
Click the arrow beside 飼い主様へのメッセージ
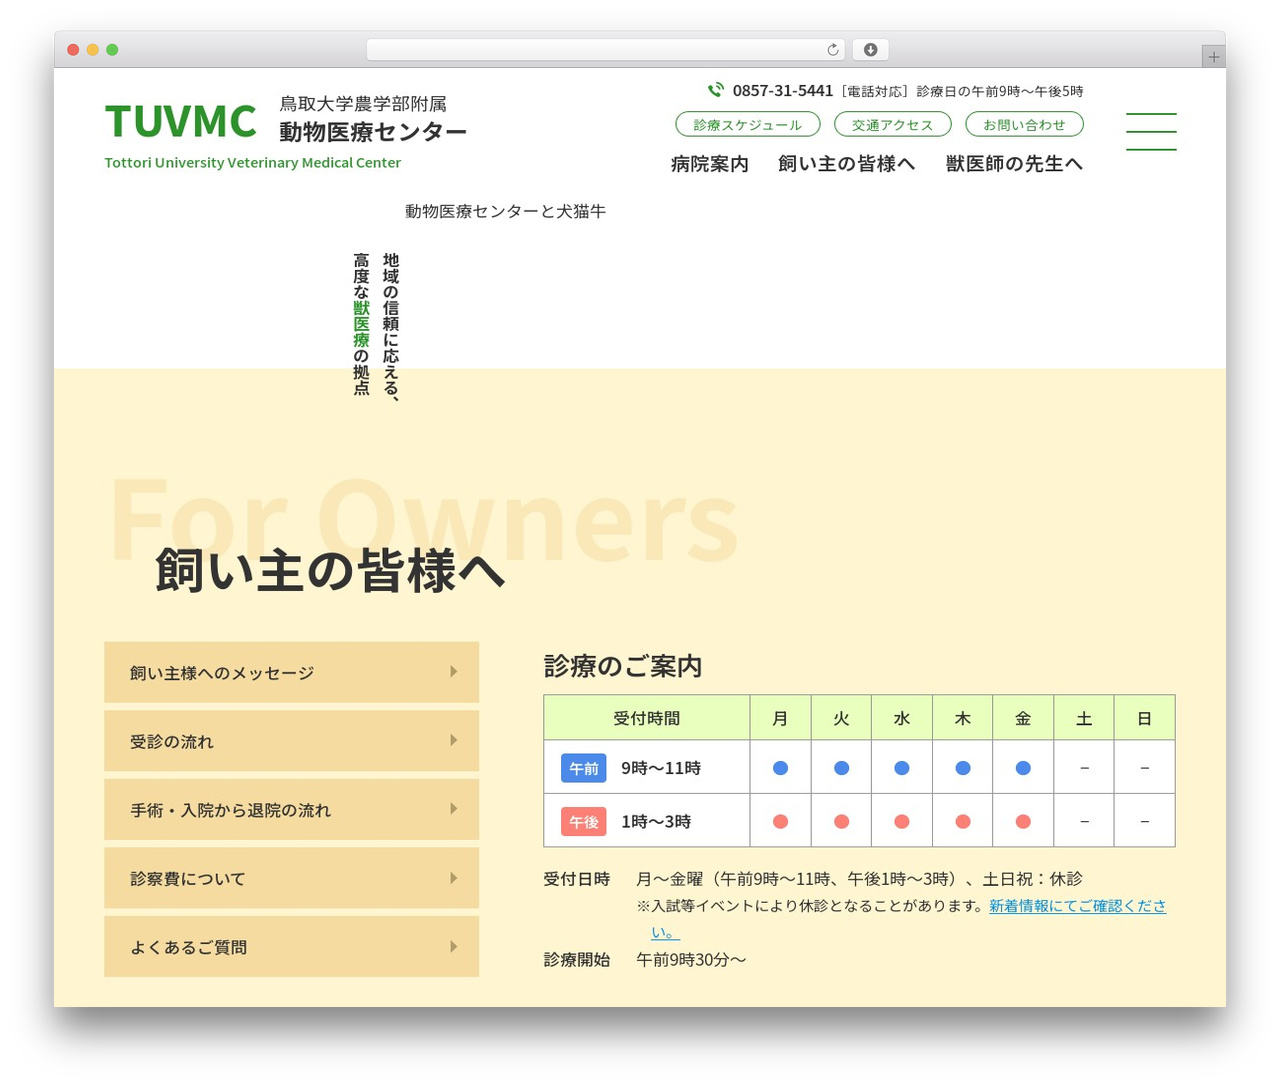pos(454,672)
